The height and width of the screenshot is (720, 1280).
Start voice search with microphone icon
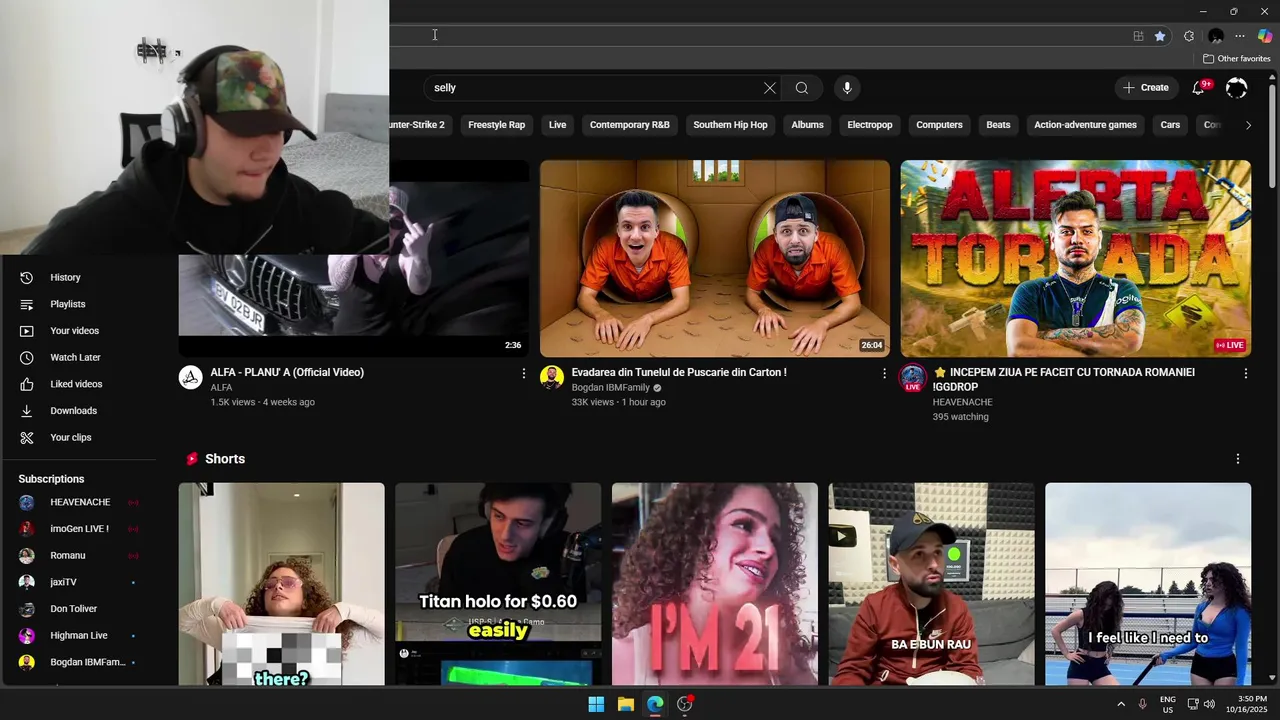coord(847,88)
